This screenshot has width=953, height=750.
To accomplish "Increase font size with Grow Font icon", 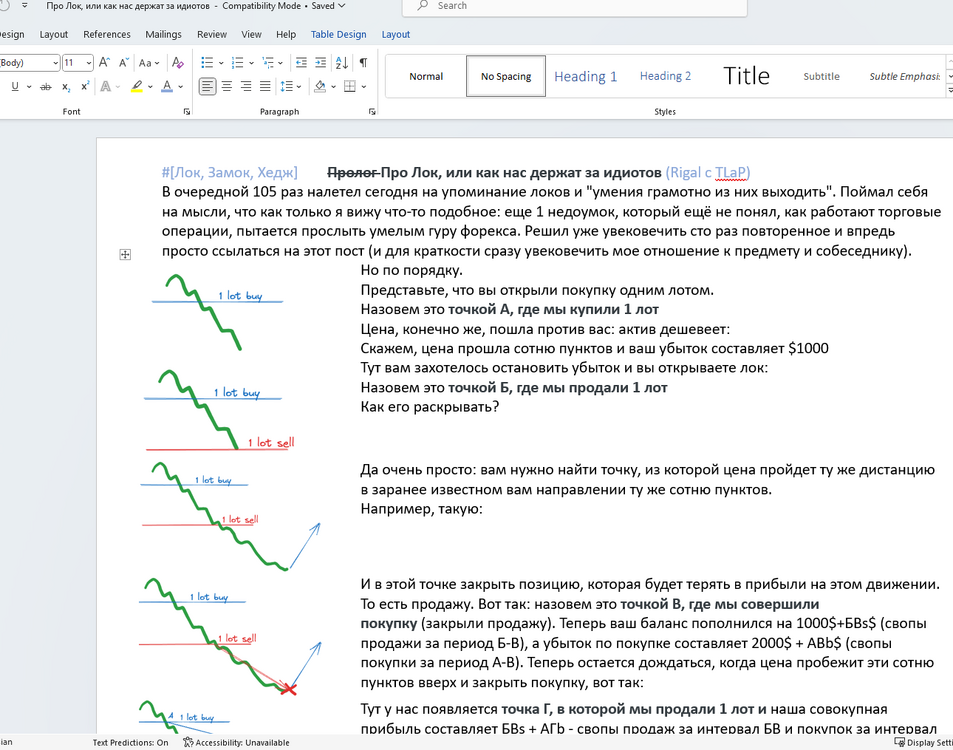I will (105, 63).
